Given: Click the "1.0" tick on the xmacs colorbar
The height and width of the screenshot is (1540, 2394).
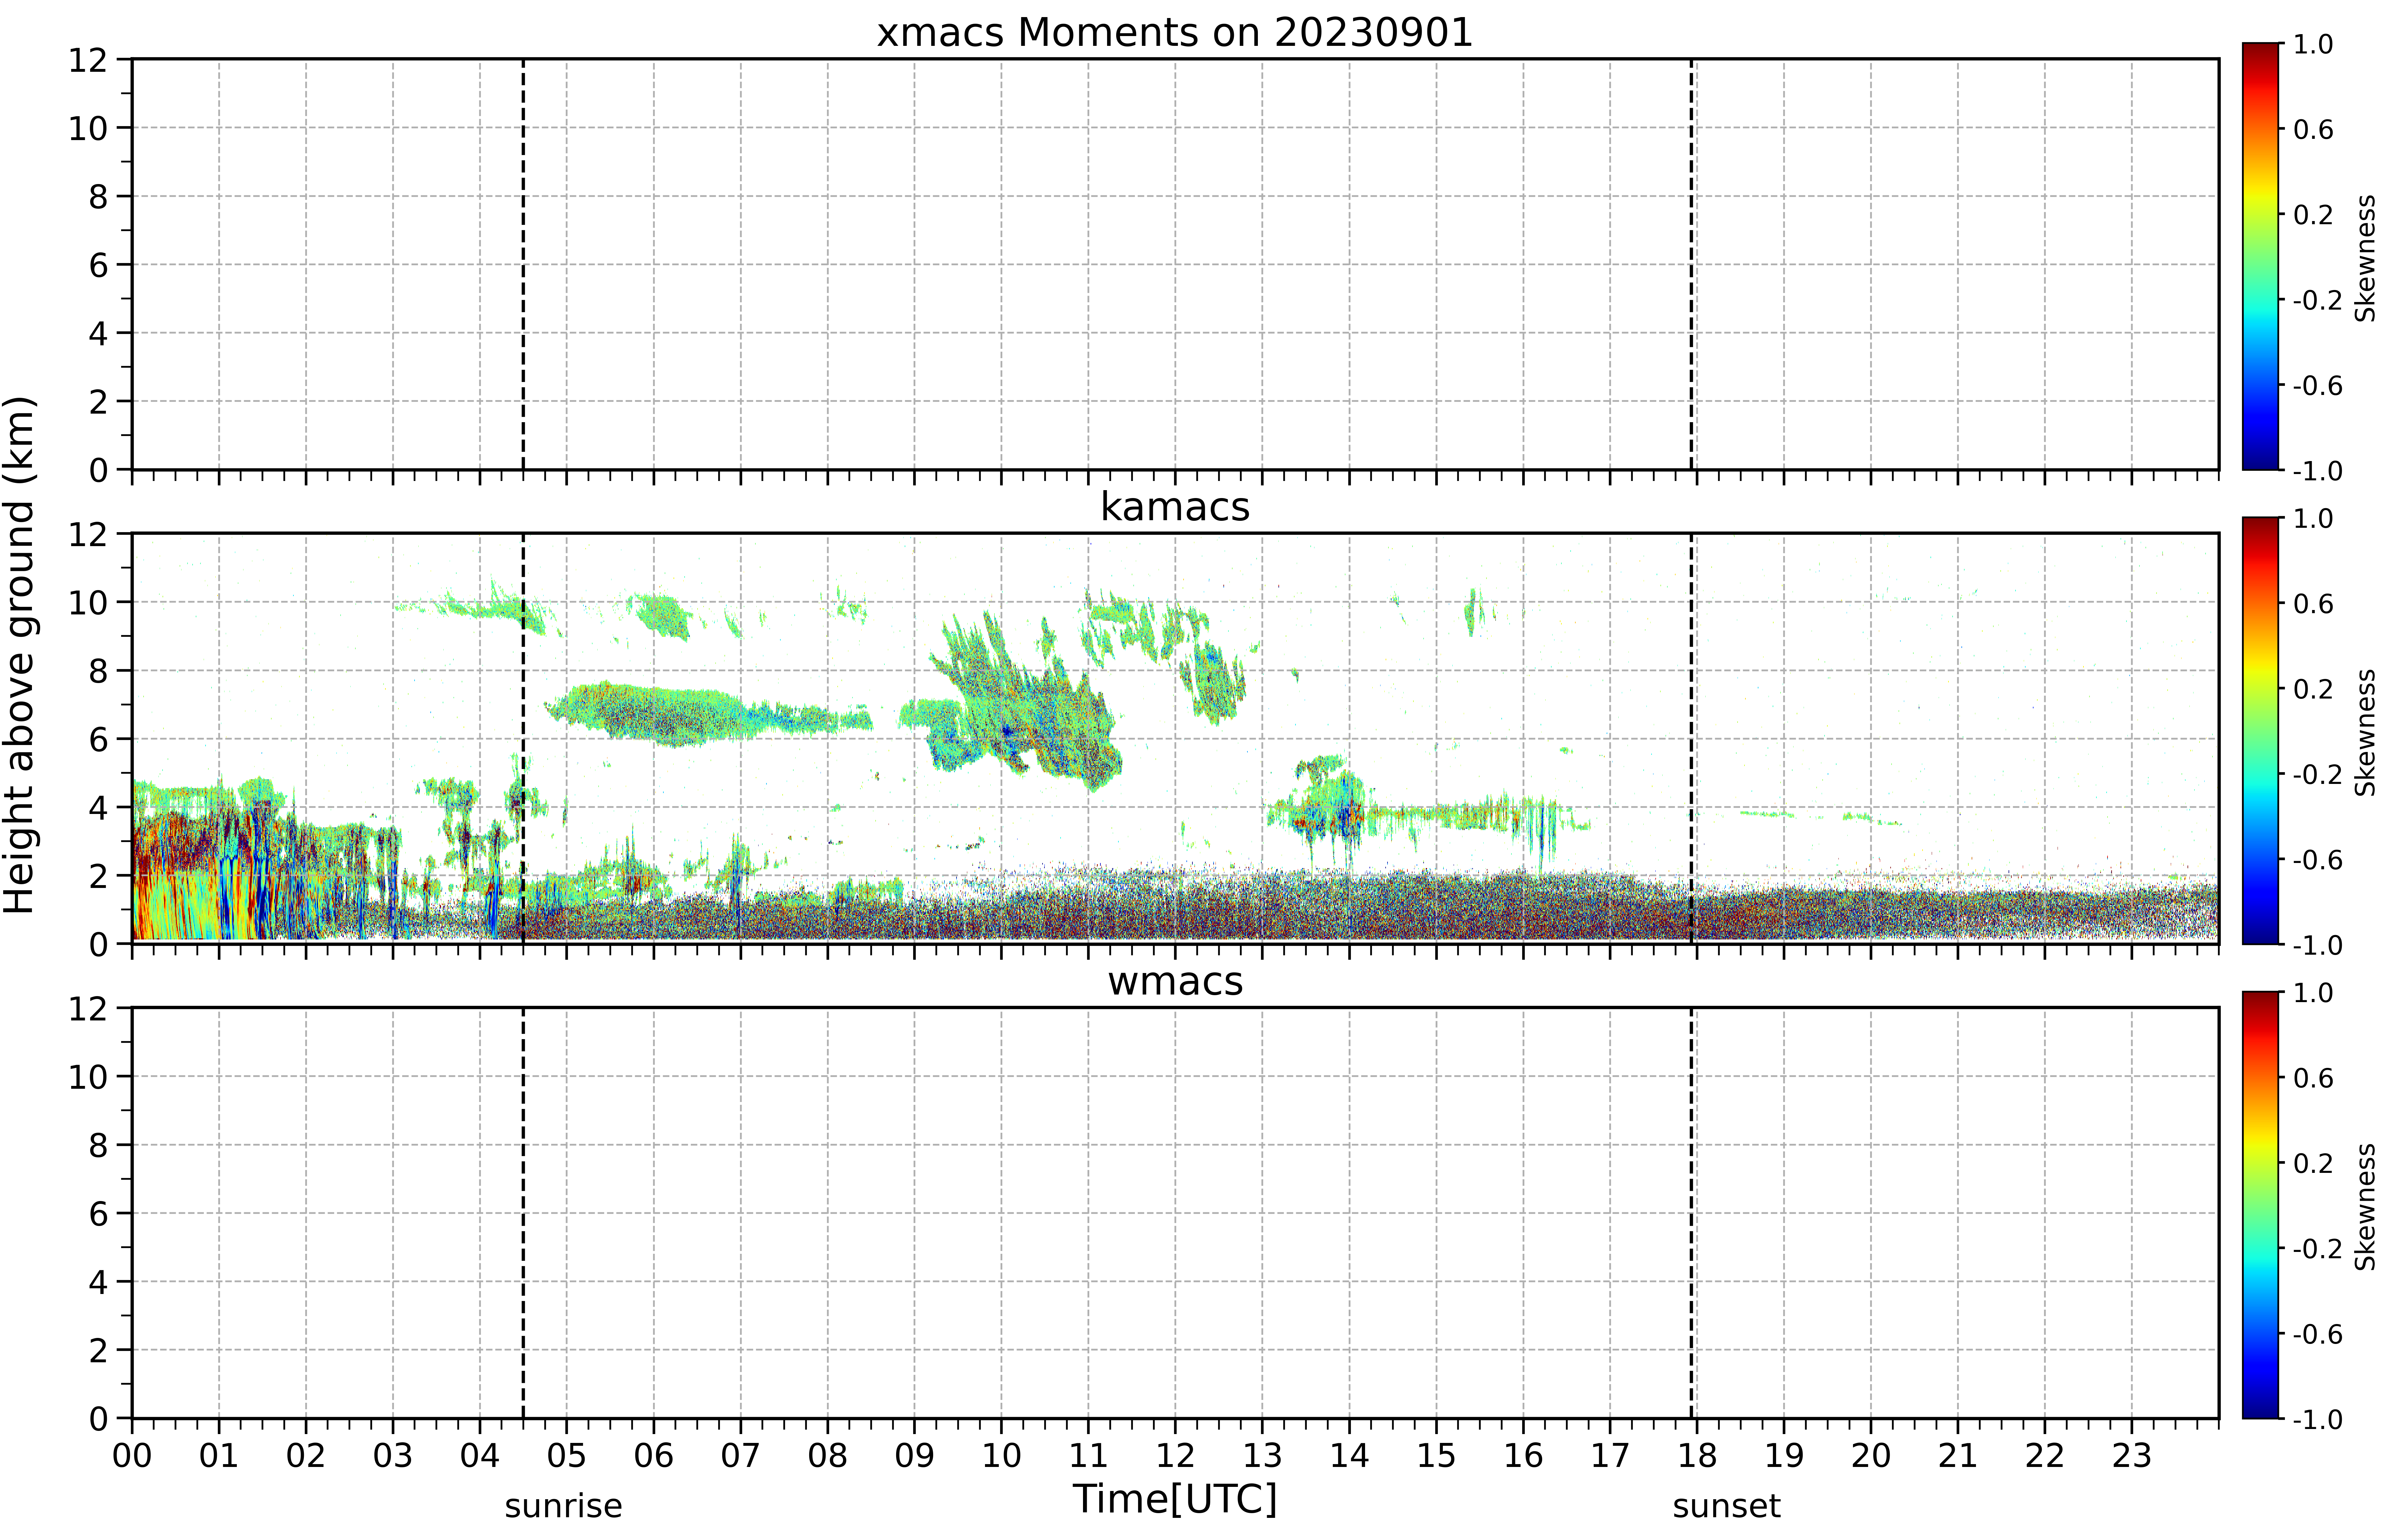Looking at the screenshot, I should point(2313,44).
